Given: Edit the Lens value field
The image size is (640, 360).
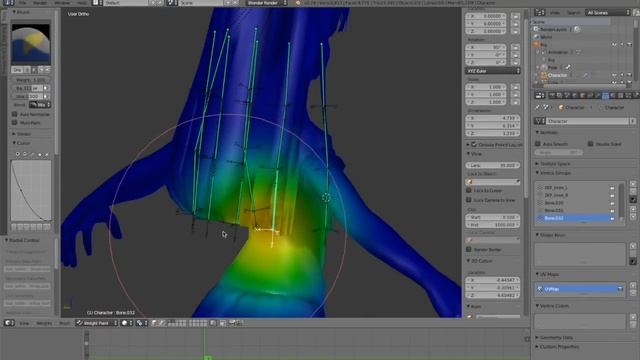Looking at the screenshot, I should click(x=493, y=165).
